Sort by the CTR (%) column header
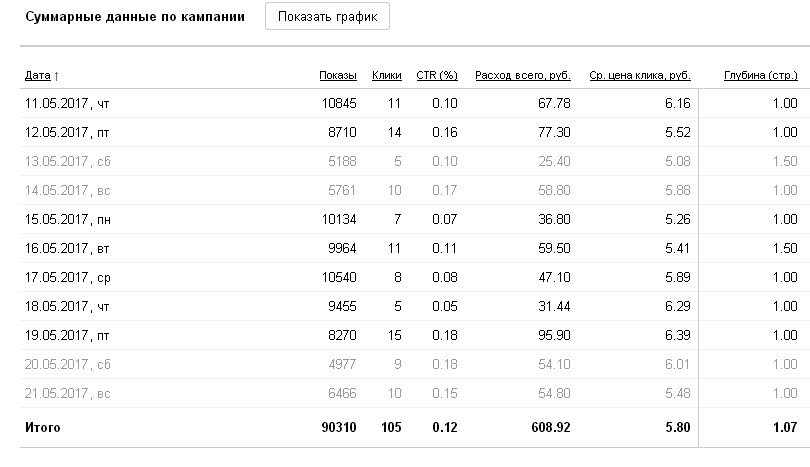The height and width of the screenshot is (467, 810). 437,75
